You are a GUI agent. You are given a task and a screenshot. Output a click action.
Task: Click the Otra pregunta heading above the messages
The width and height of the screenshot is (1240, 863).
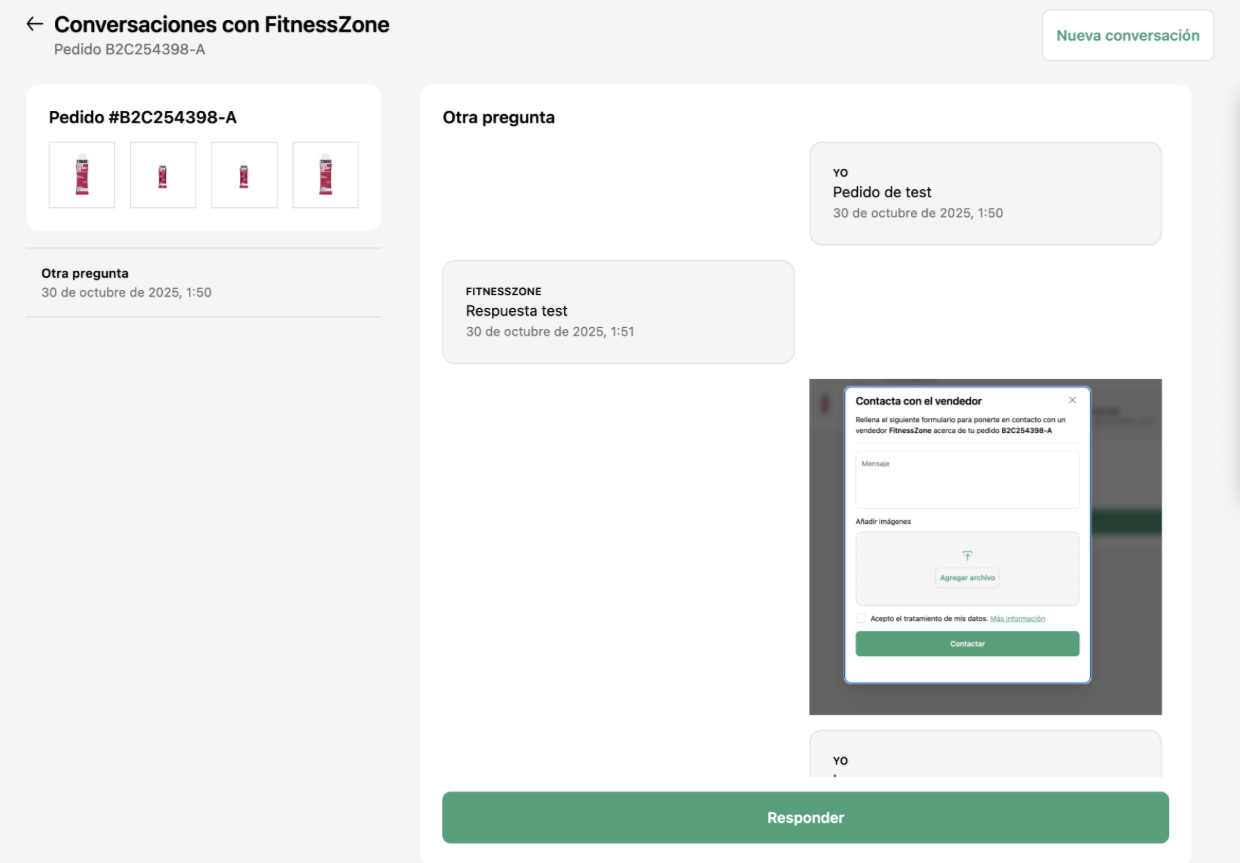tap(499, 118)
